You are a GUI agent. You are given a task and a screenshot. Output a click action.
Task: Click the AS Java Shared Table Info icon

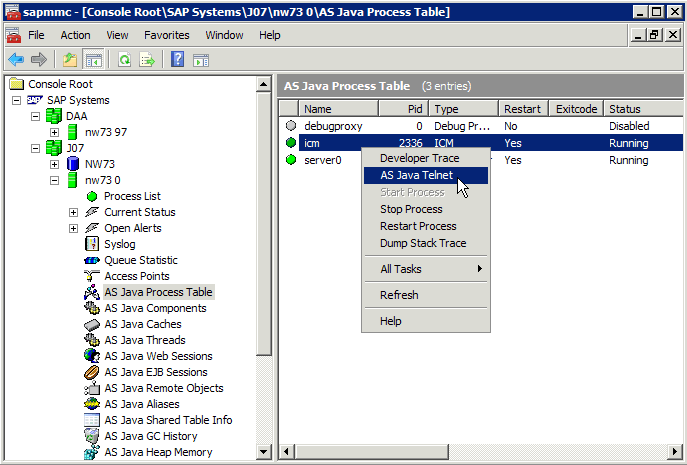tap(92, 420)
